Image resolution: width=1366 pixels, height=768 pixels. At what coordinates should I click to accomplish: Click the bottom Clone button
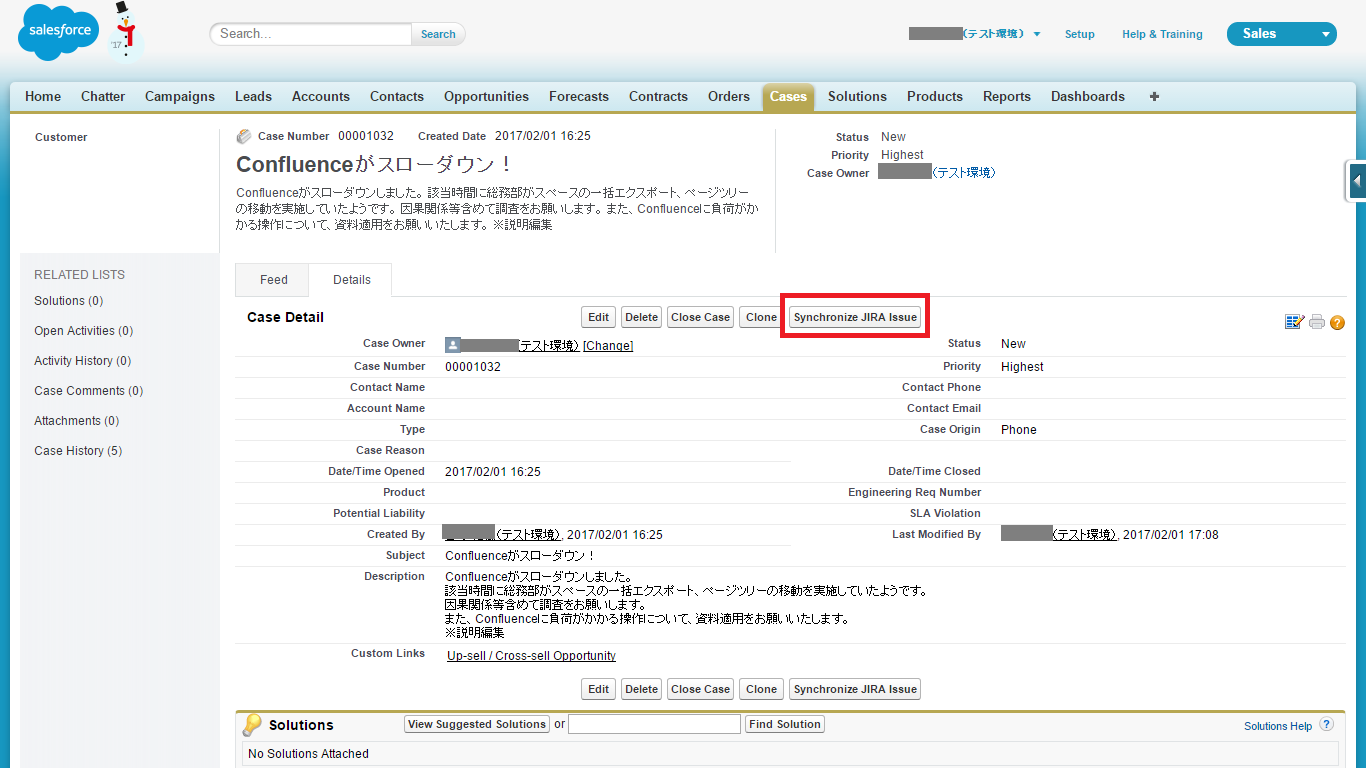[761, 689]
